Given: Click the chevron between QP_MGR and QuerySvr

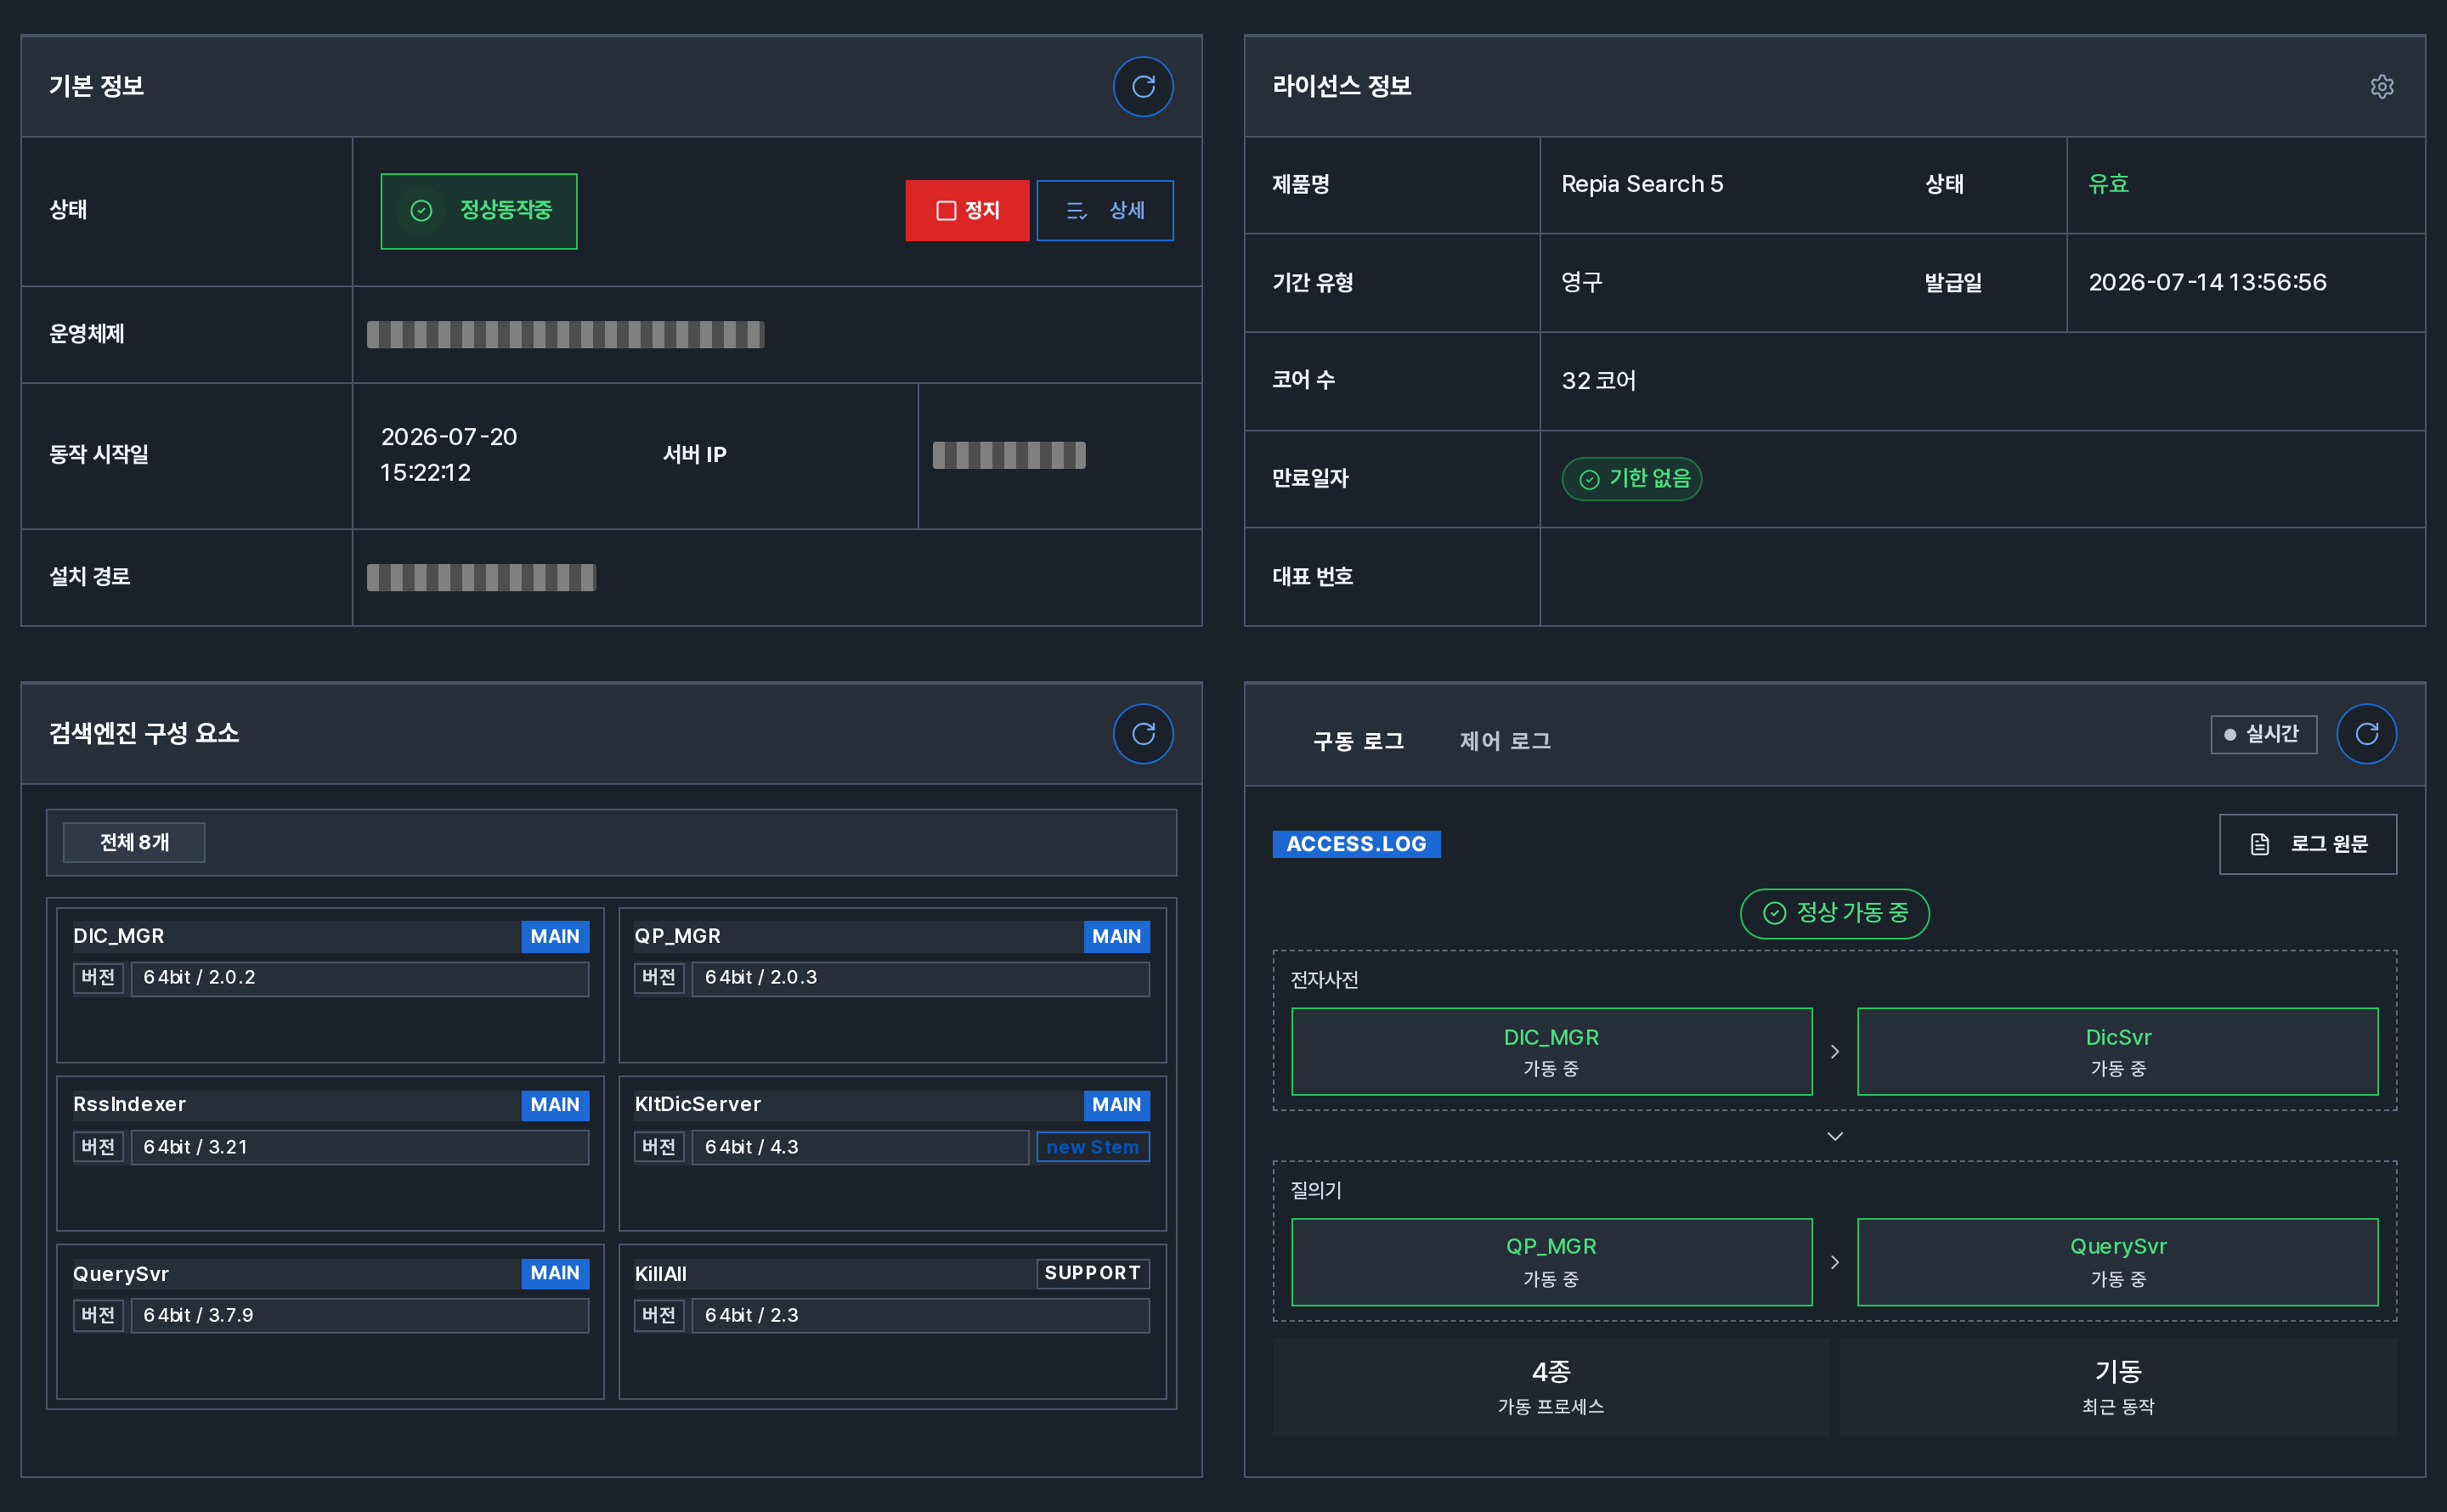Looking at the screenshot, I should [x=1834, y=1262].
